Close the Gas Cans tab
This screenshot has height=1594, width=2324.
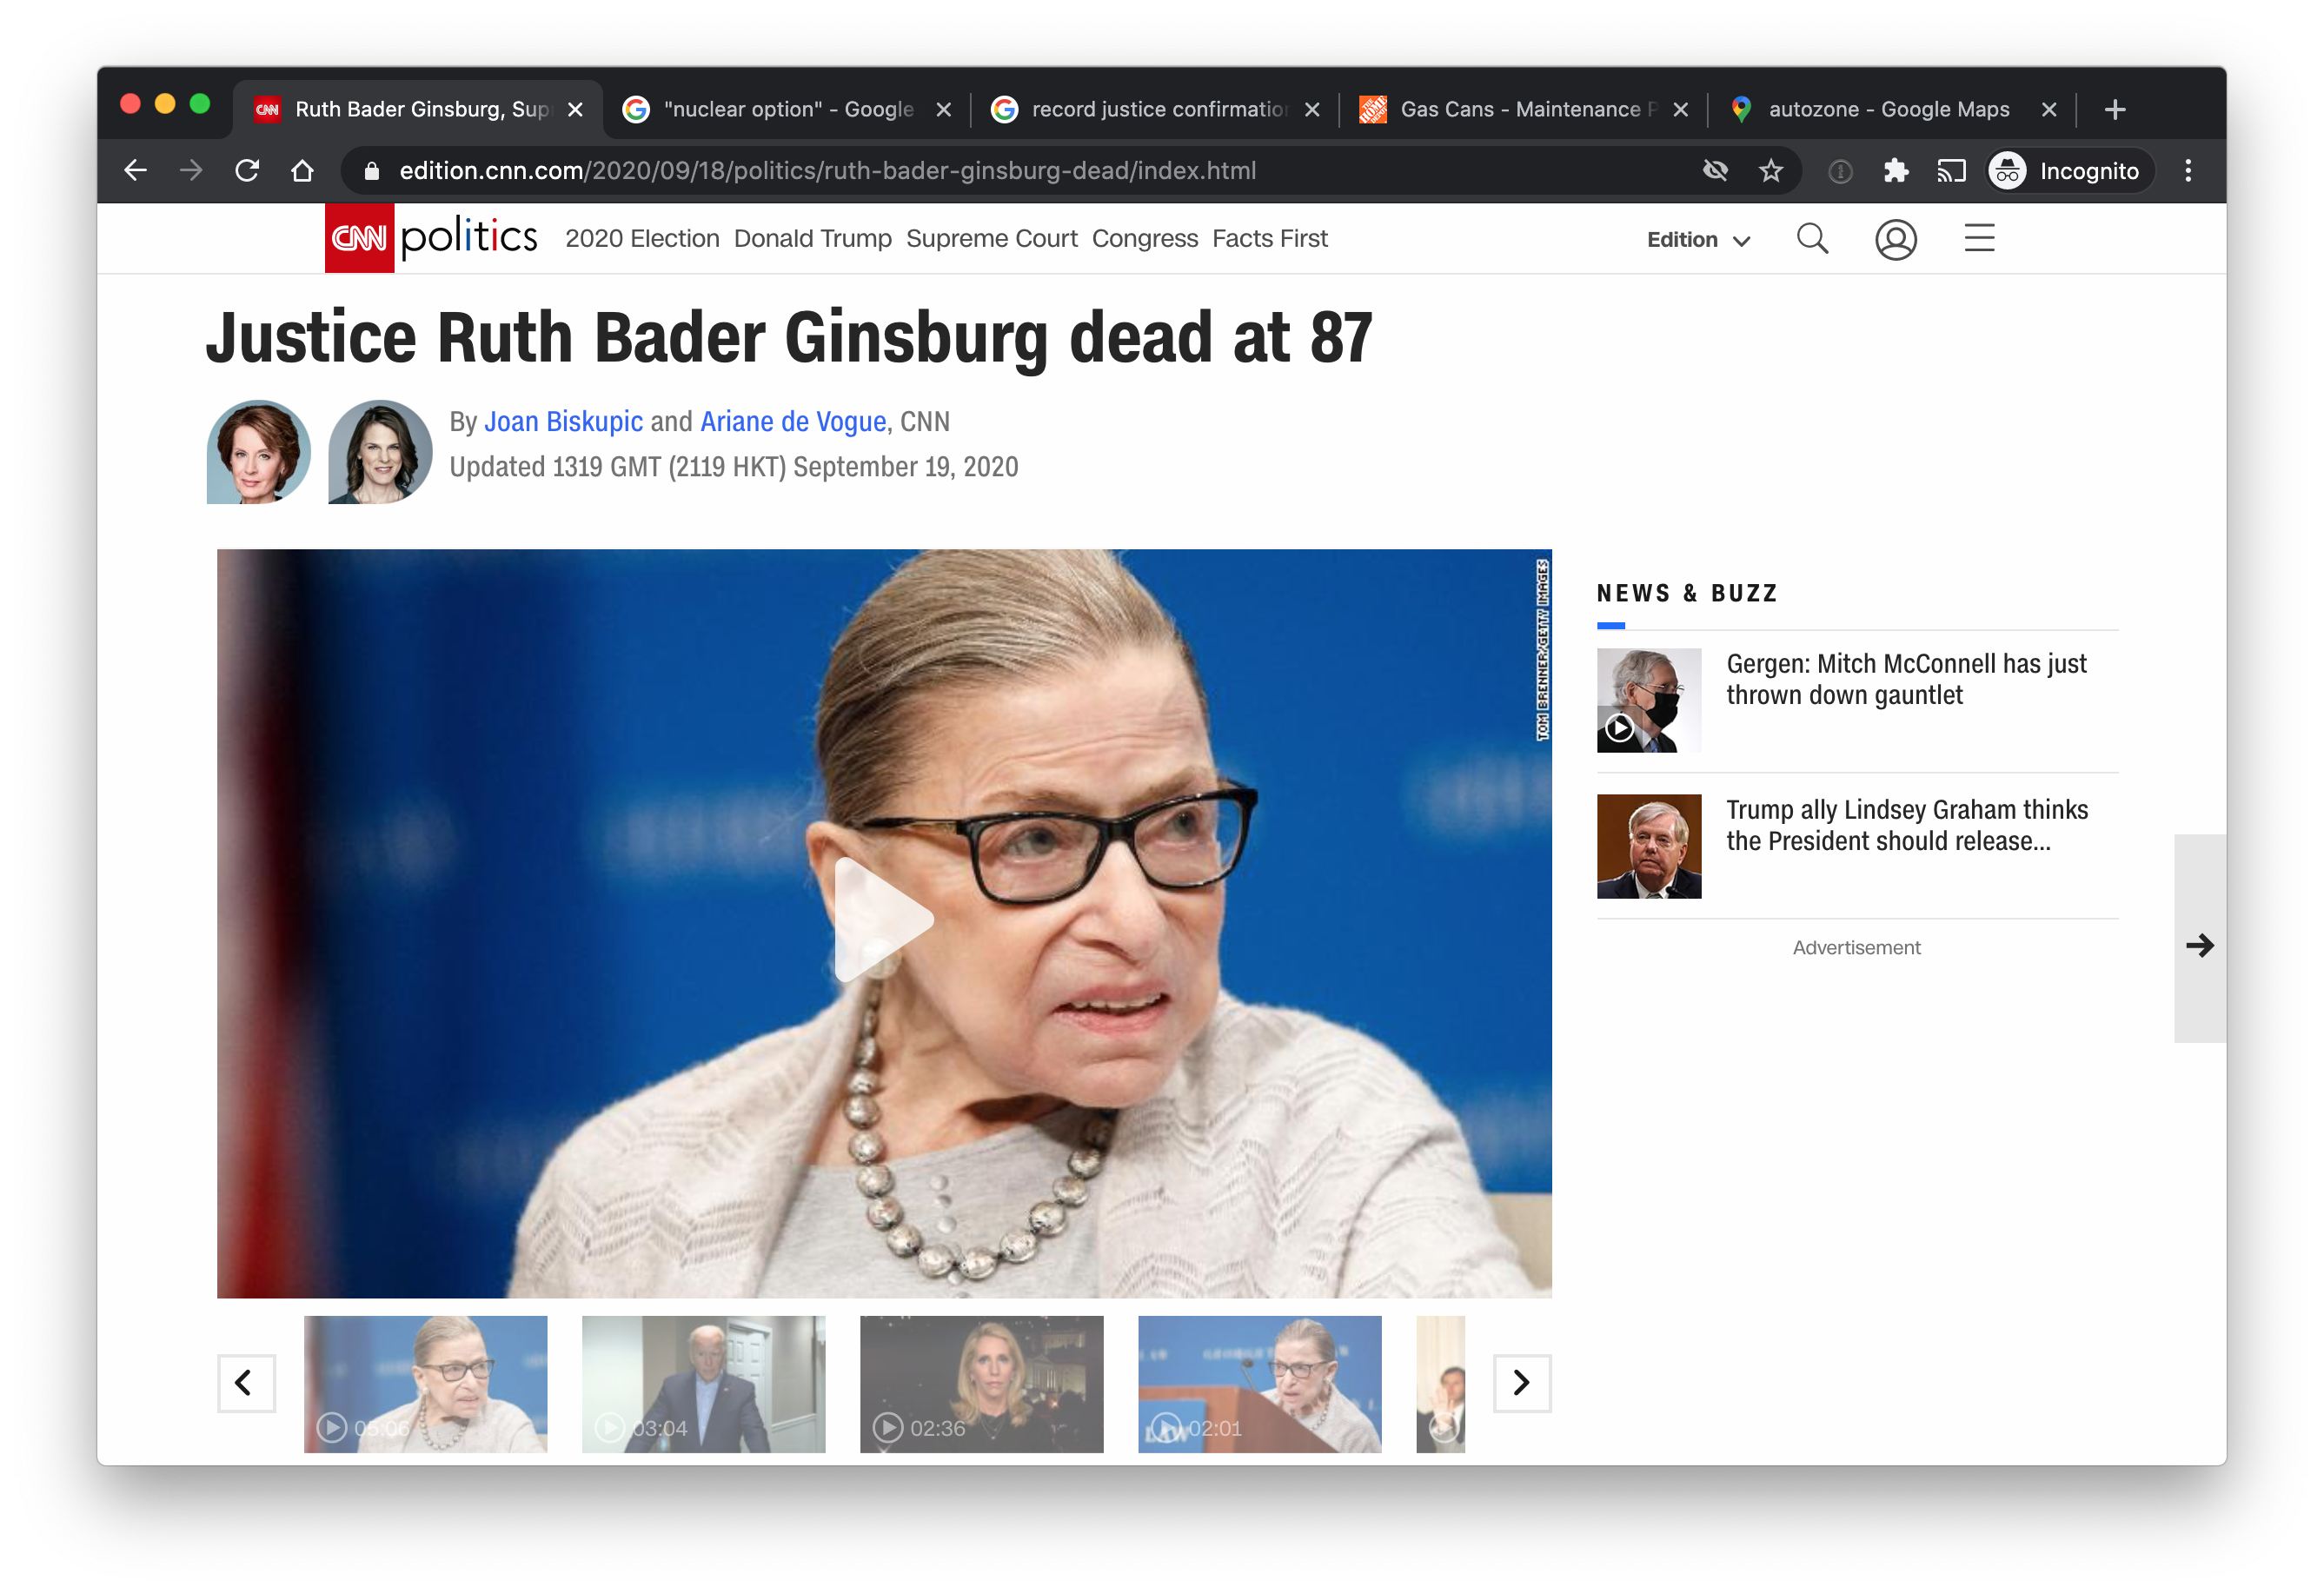[x=1680, y=110]
